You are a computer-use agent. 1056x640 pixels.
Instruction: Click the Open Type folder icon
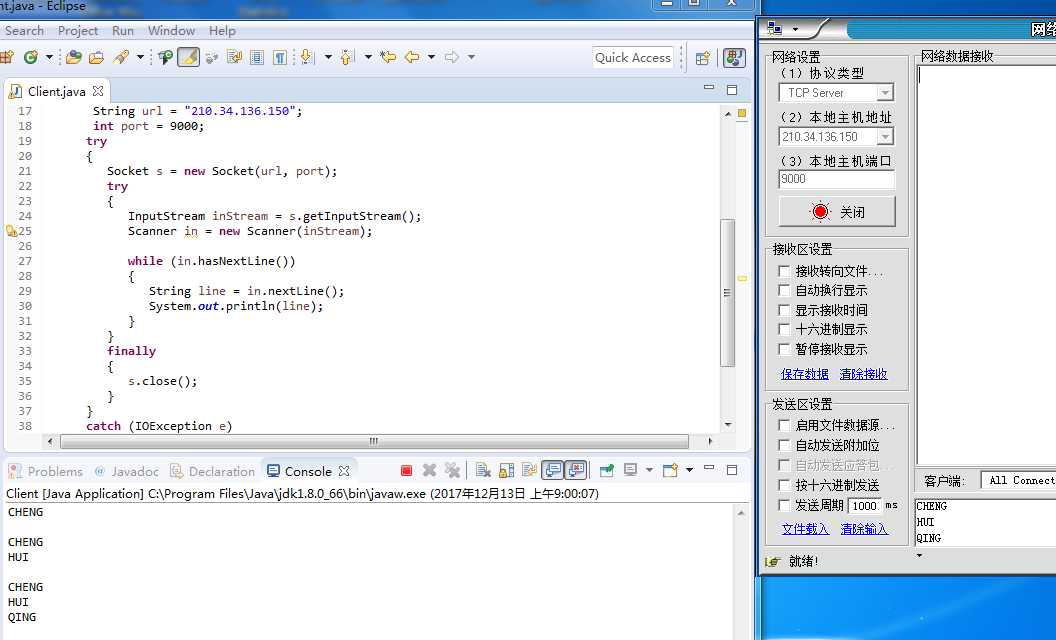[x=73, y=57]
